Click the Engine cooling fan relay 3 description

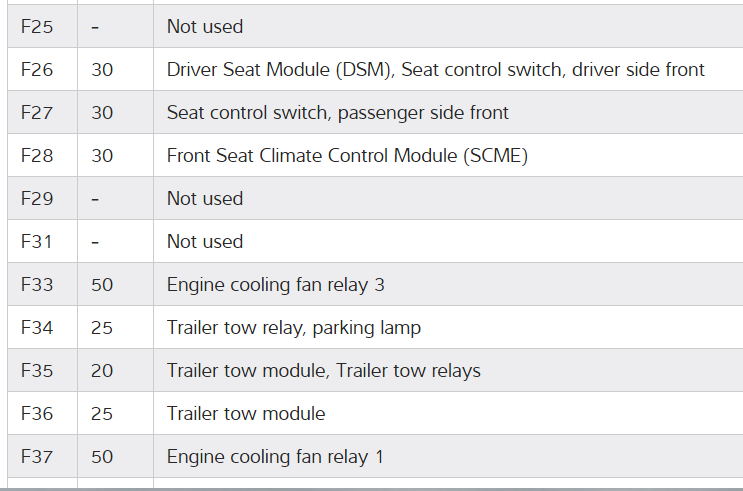pos(275,285)
